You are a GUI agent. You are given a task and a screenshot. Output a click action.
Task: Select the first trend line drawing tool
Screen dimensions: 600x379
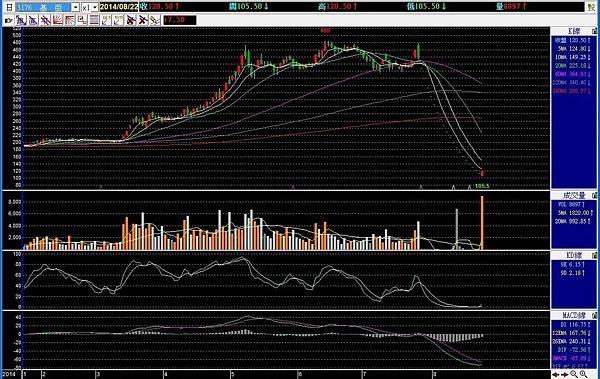(x=21, y=20)
